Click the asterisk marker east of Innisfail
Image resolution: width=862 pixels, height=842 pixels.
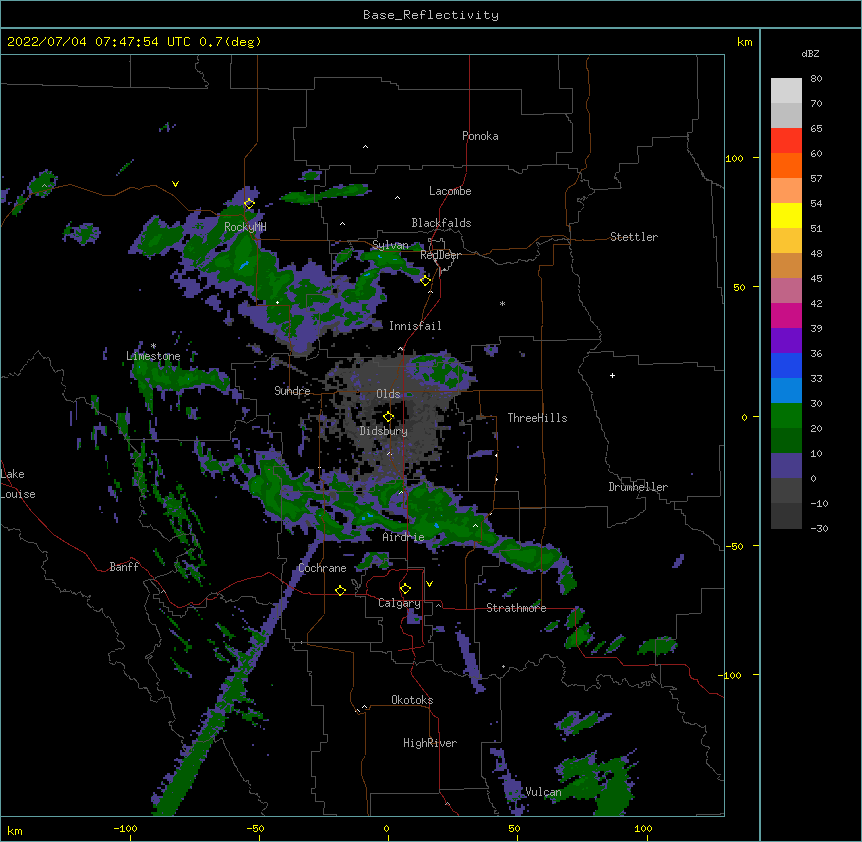click(502, 303)
